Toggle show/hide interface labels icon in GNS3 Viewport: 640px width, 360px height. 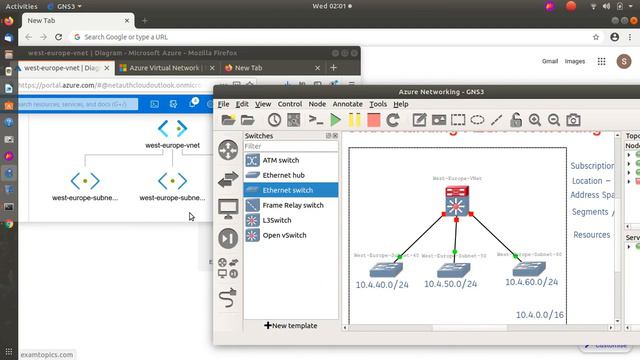[293, 120]
